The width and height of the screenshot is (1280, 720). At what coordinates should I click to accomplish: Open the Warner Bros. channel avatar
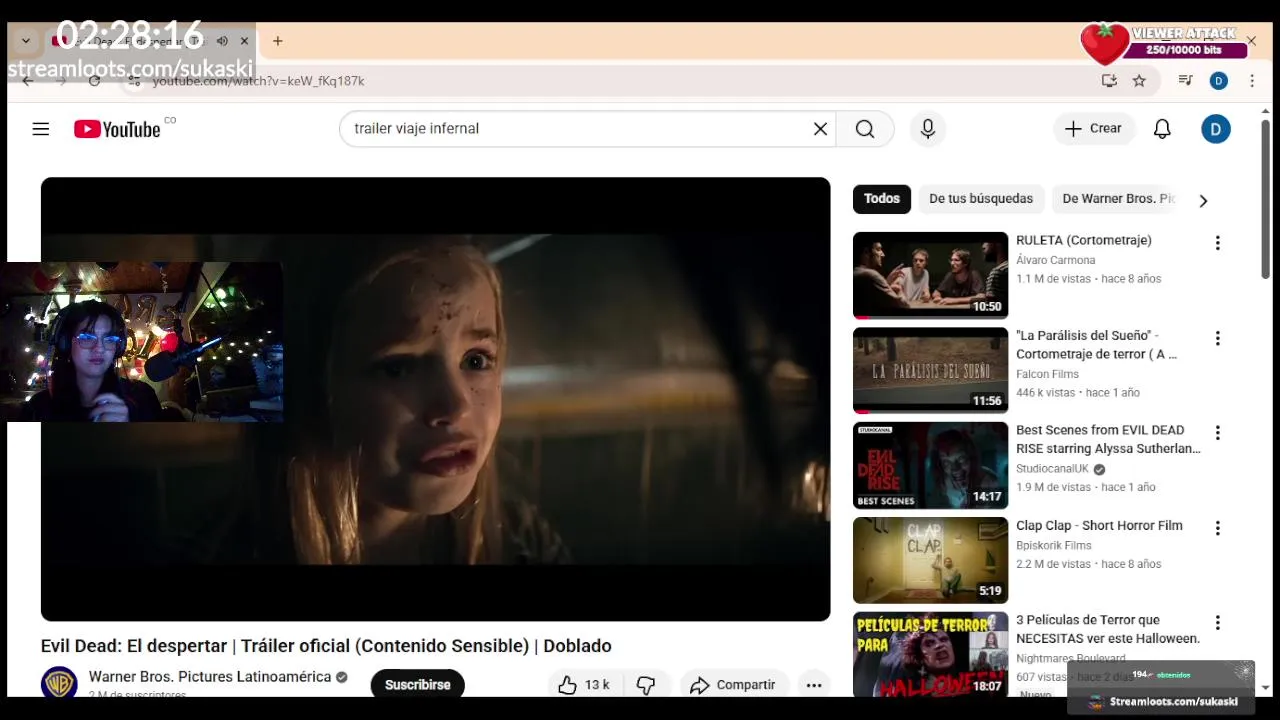(59, 684)
